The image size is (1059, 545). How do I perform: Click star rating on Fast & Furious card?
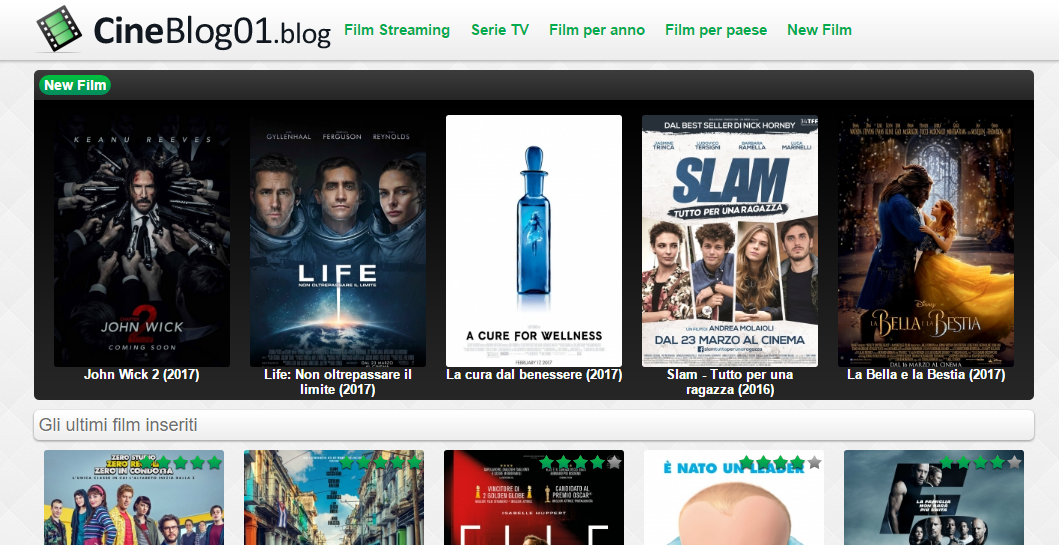pos(981,463)
